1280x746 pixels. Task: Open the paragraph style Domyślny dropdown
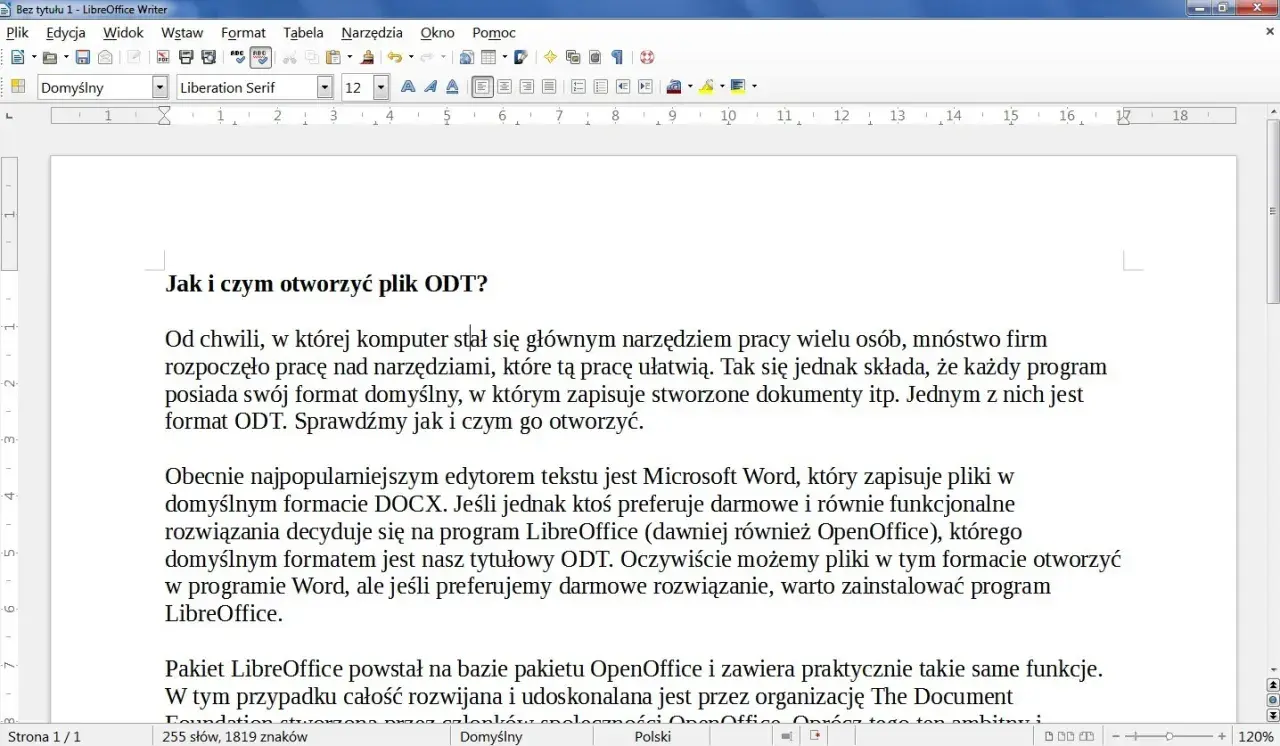160,88
